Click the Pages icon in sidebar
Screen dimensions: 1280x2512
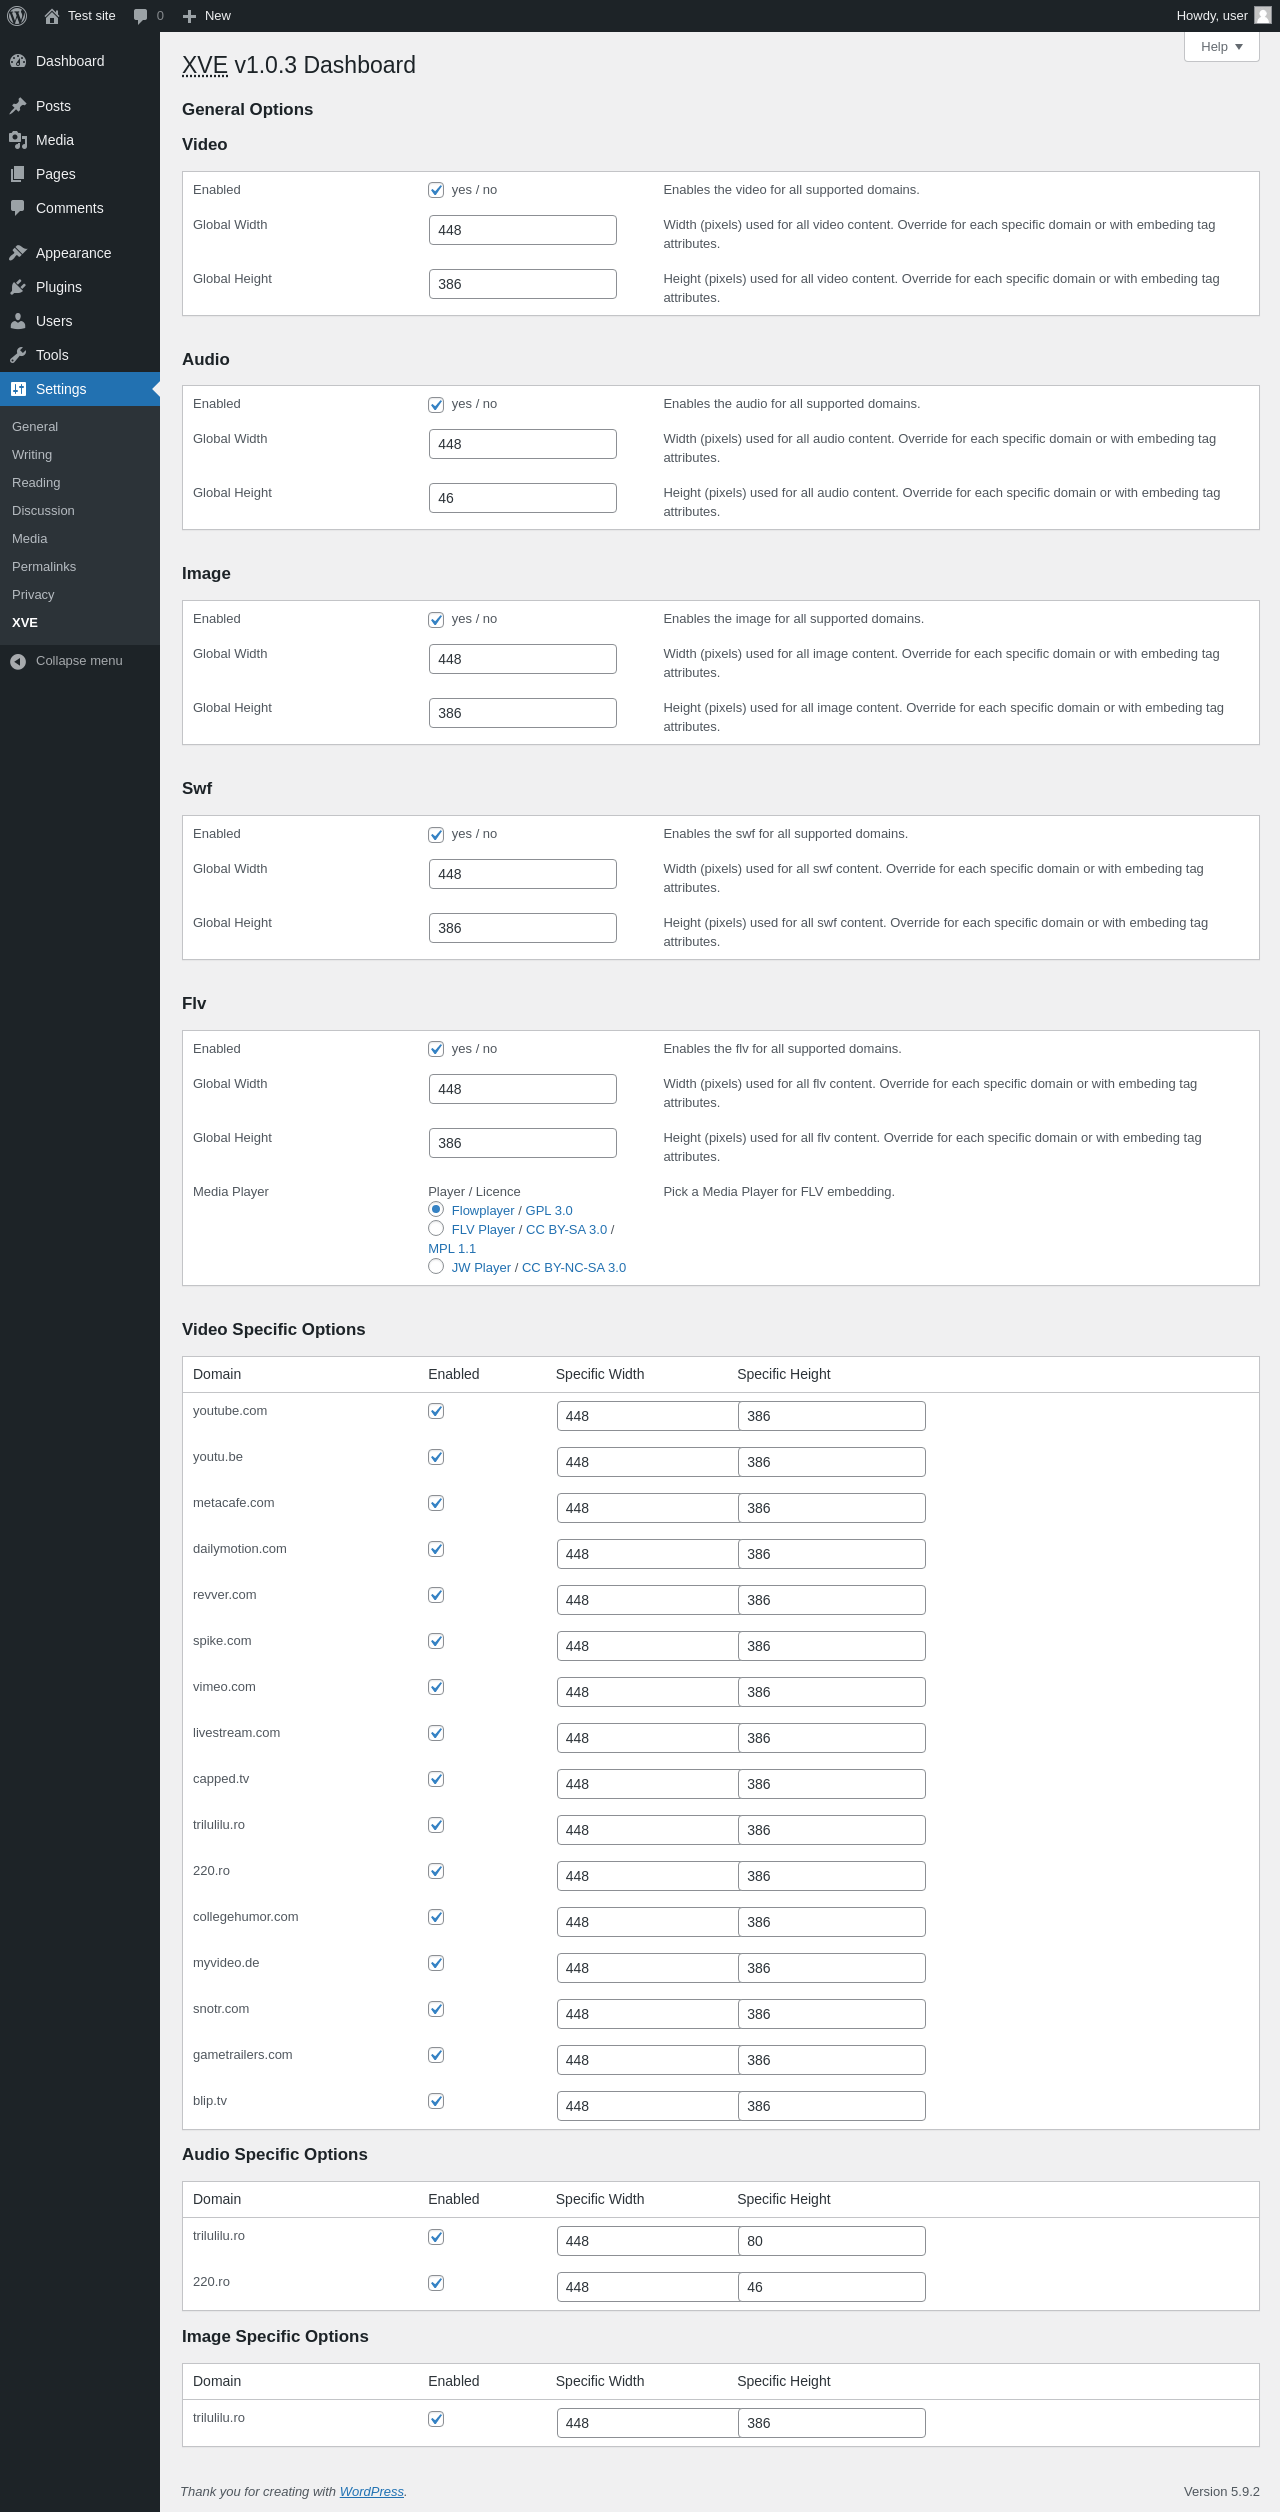(18, 174)
